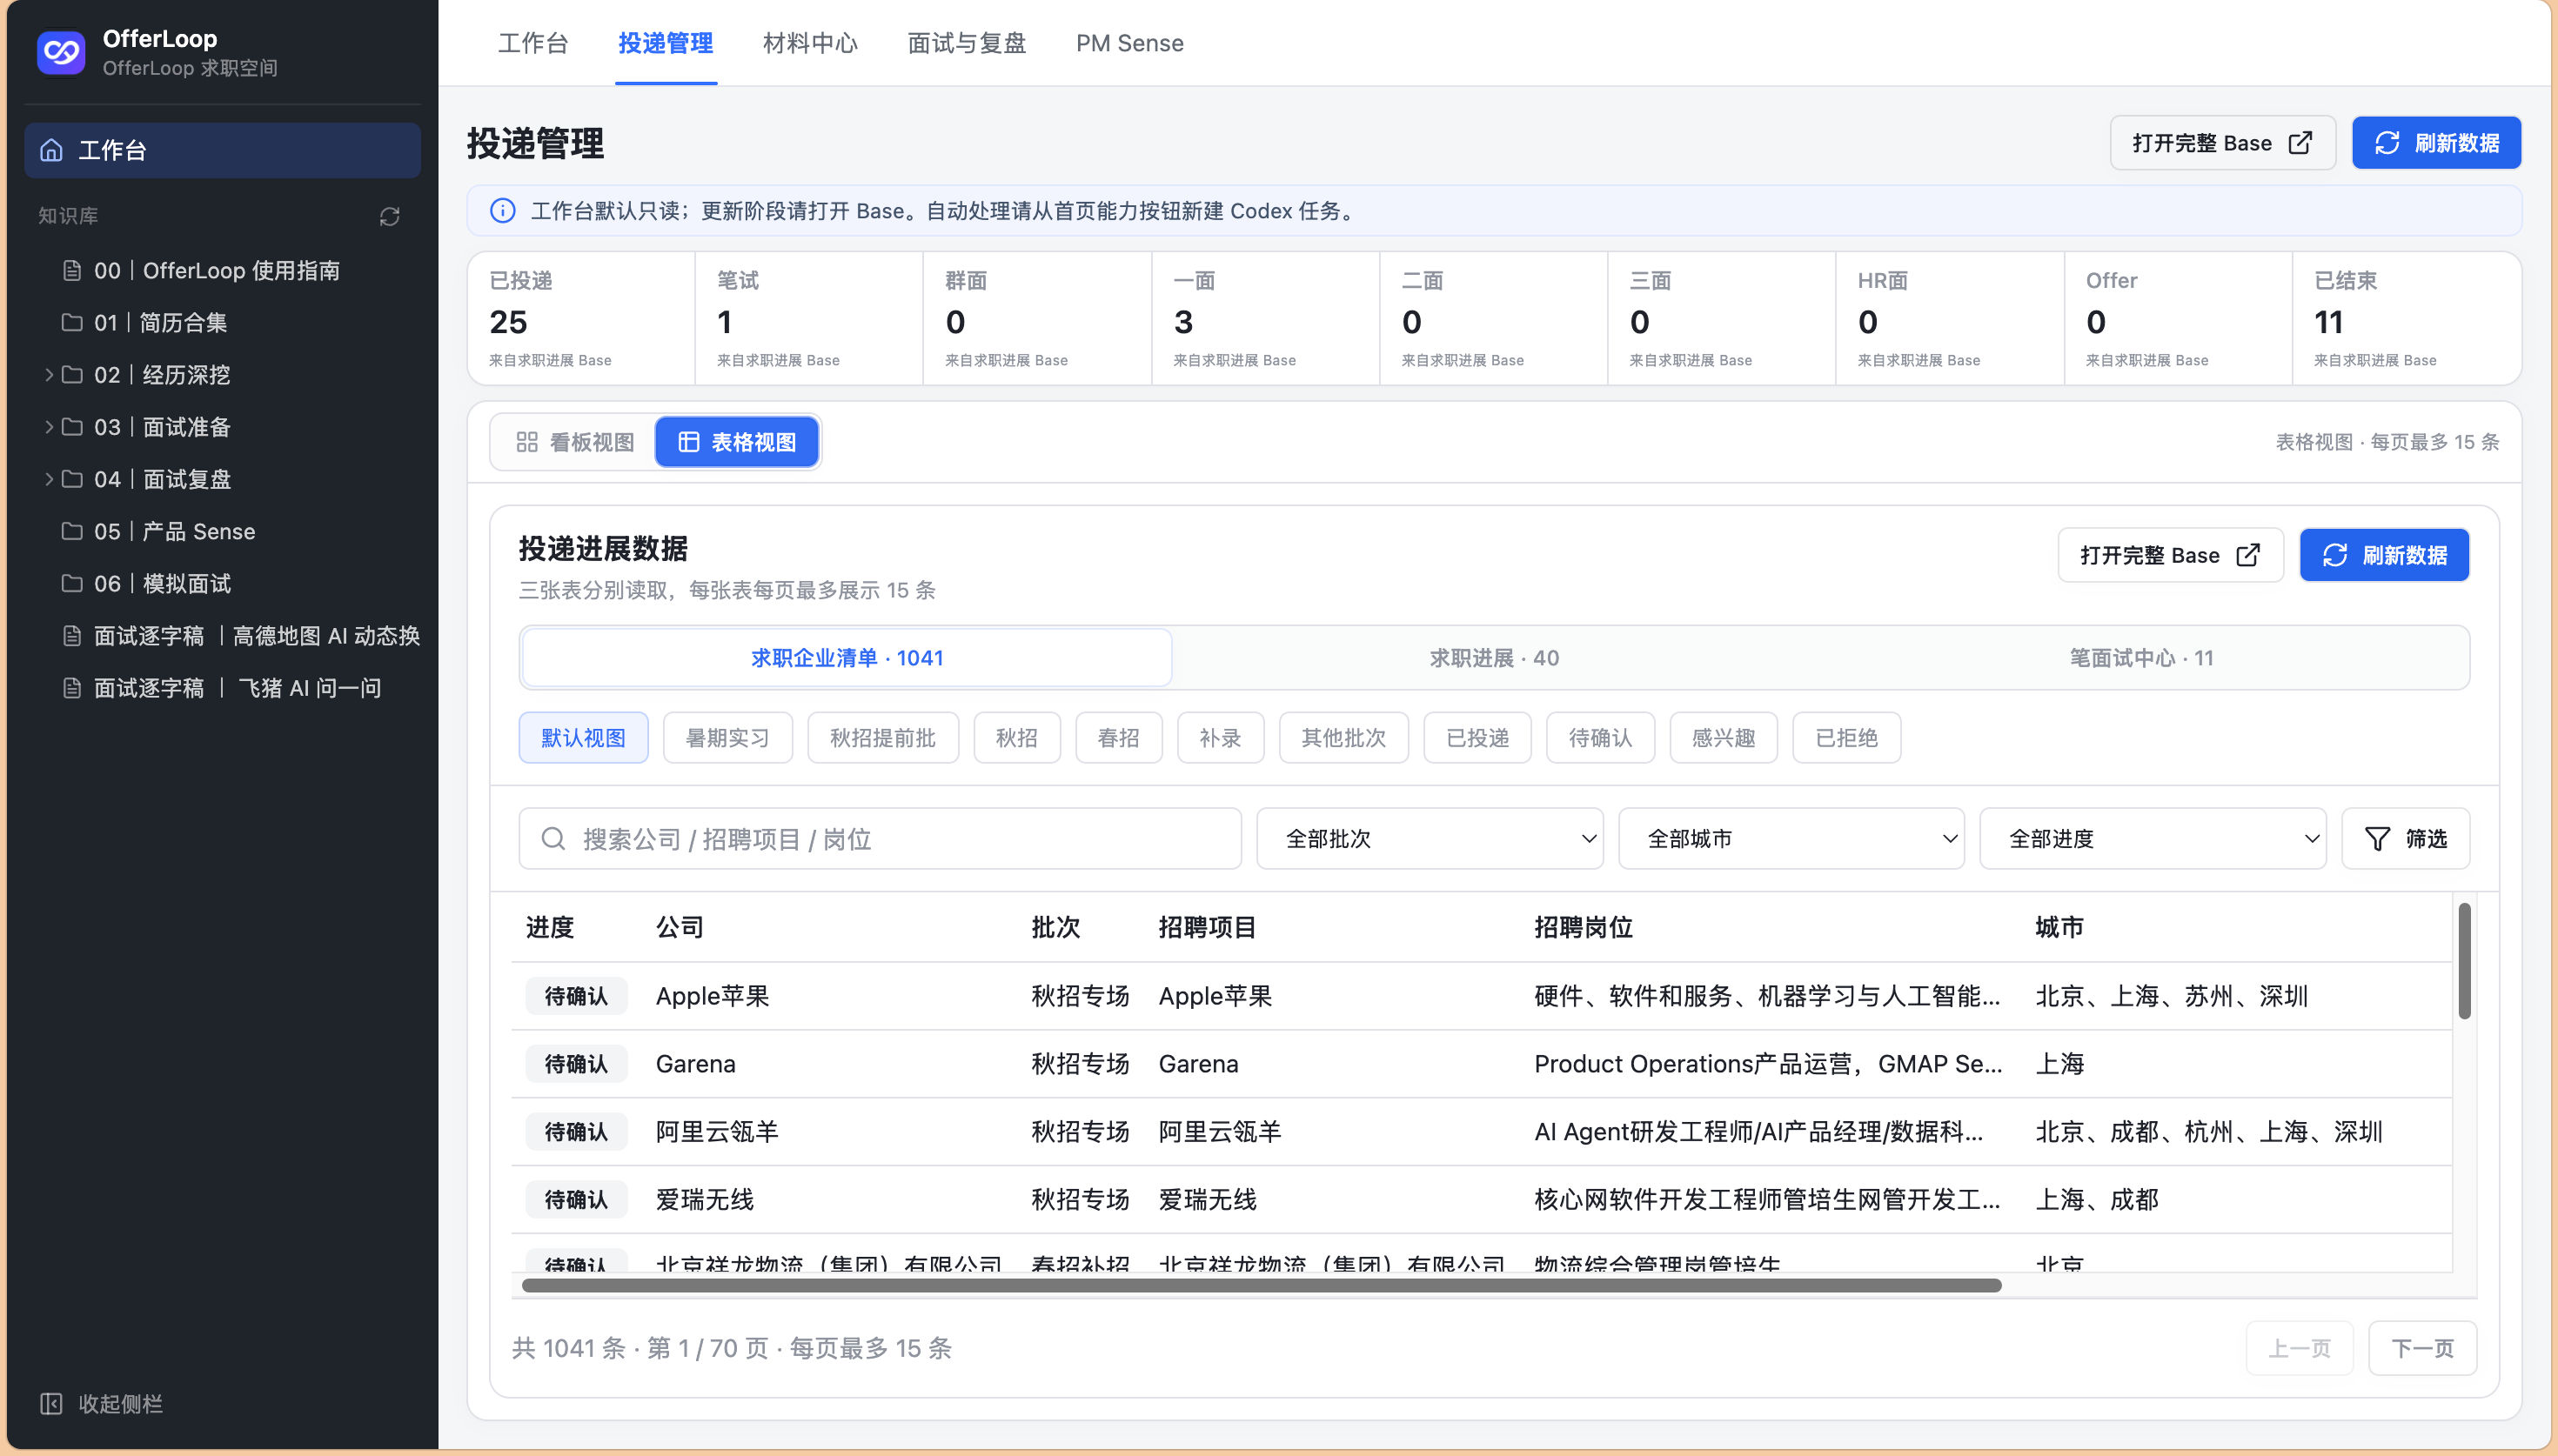Click the home icon beside 工作台
Image resolution: width=2558 pixels, height=1456 pixels.
pyautogui.click(x=51, y=150)
